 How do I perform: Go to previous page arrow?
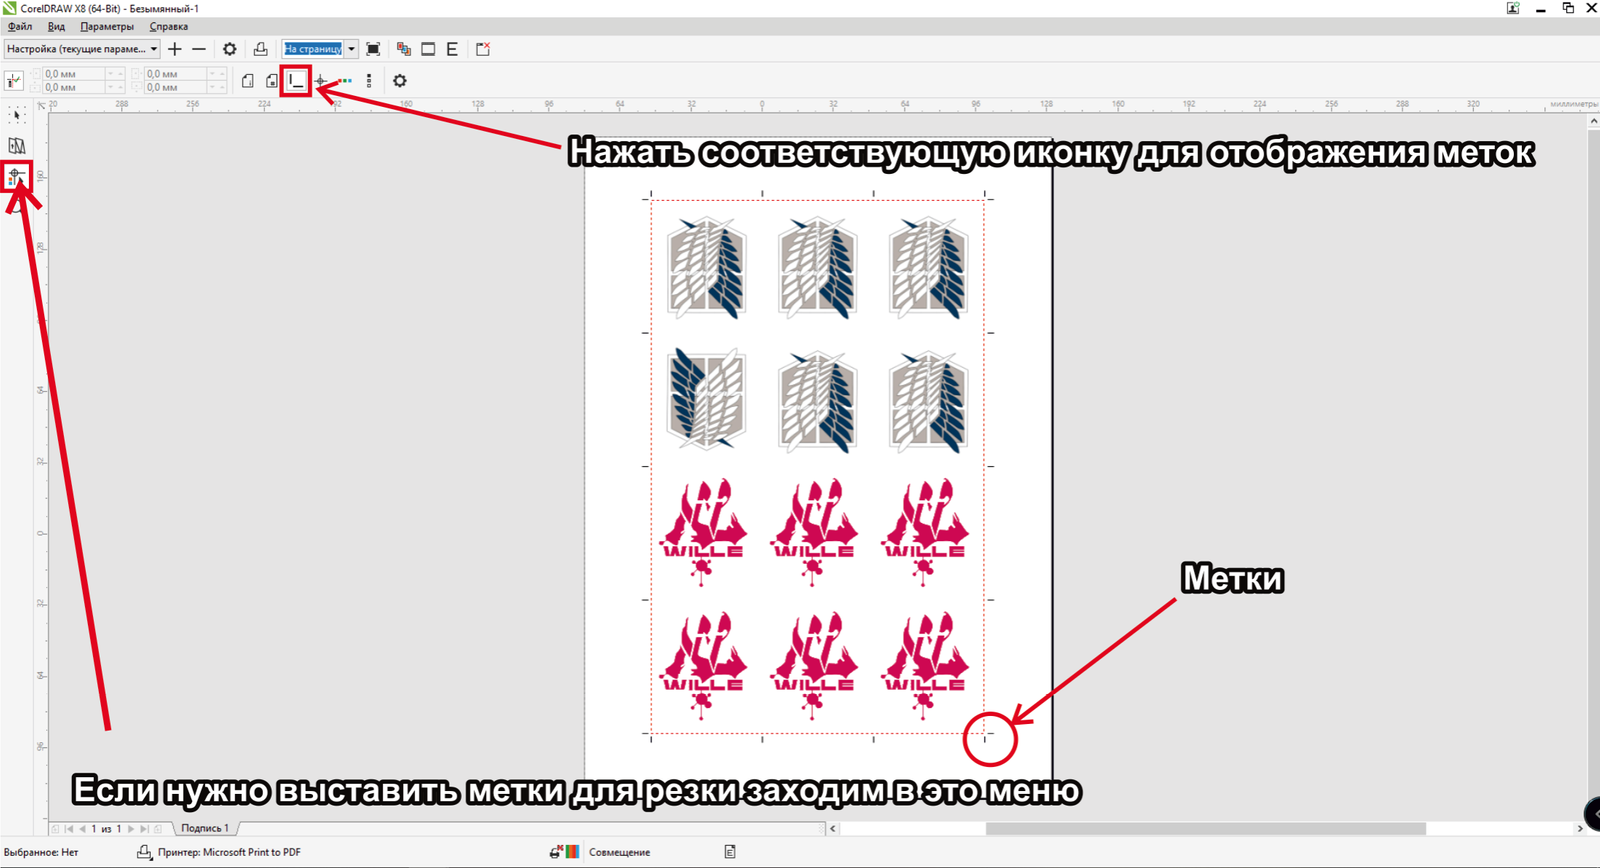[82, 829]
